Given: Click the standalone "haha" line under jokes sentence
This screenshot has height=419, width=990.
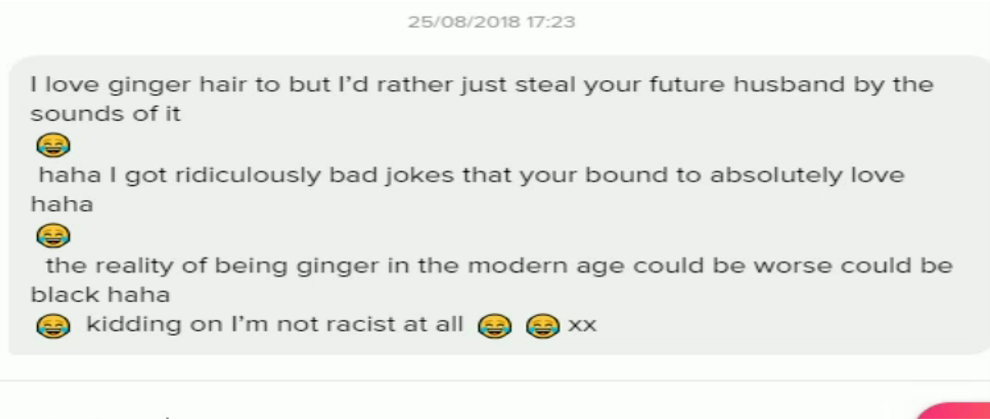Looking at the screenshot, I should (x=62, y=204).
